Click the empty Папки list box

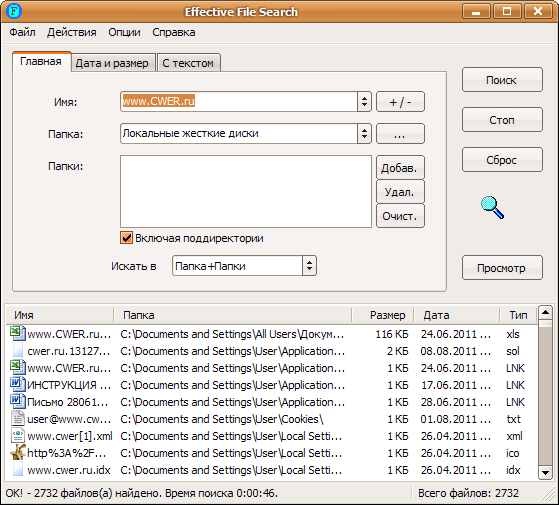[x=246, y=191]
